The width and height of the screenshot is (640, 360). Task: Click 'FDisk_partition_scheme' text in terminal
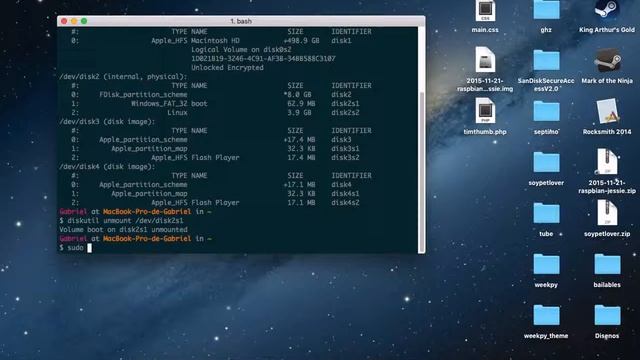pos(143,95)
